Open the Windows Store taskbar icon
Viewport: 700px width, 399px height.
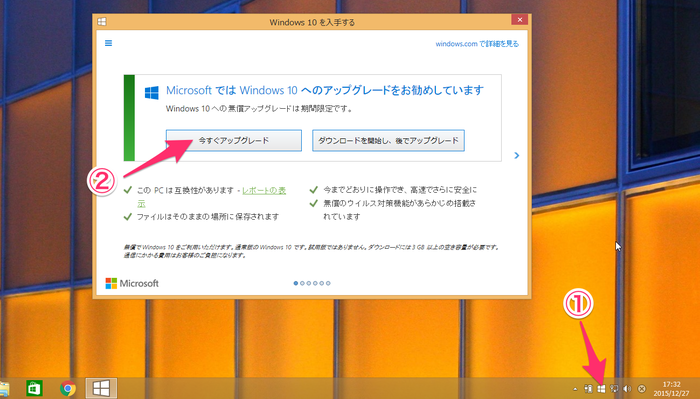tap(34, 389)
